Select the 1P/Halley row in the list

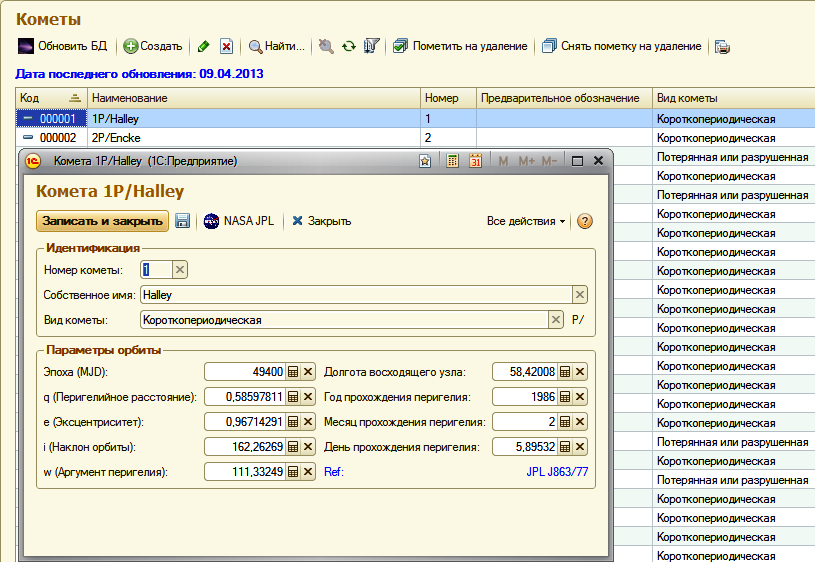pyautogui.click(x=415, y=119)
